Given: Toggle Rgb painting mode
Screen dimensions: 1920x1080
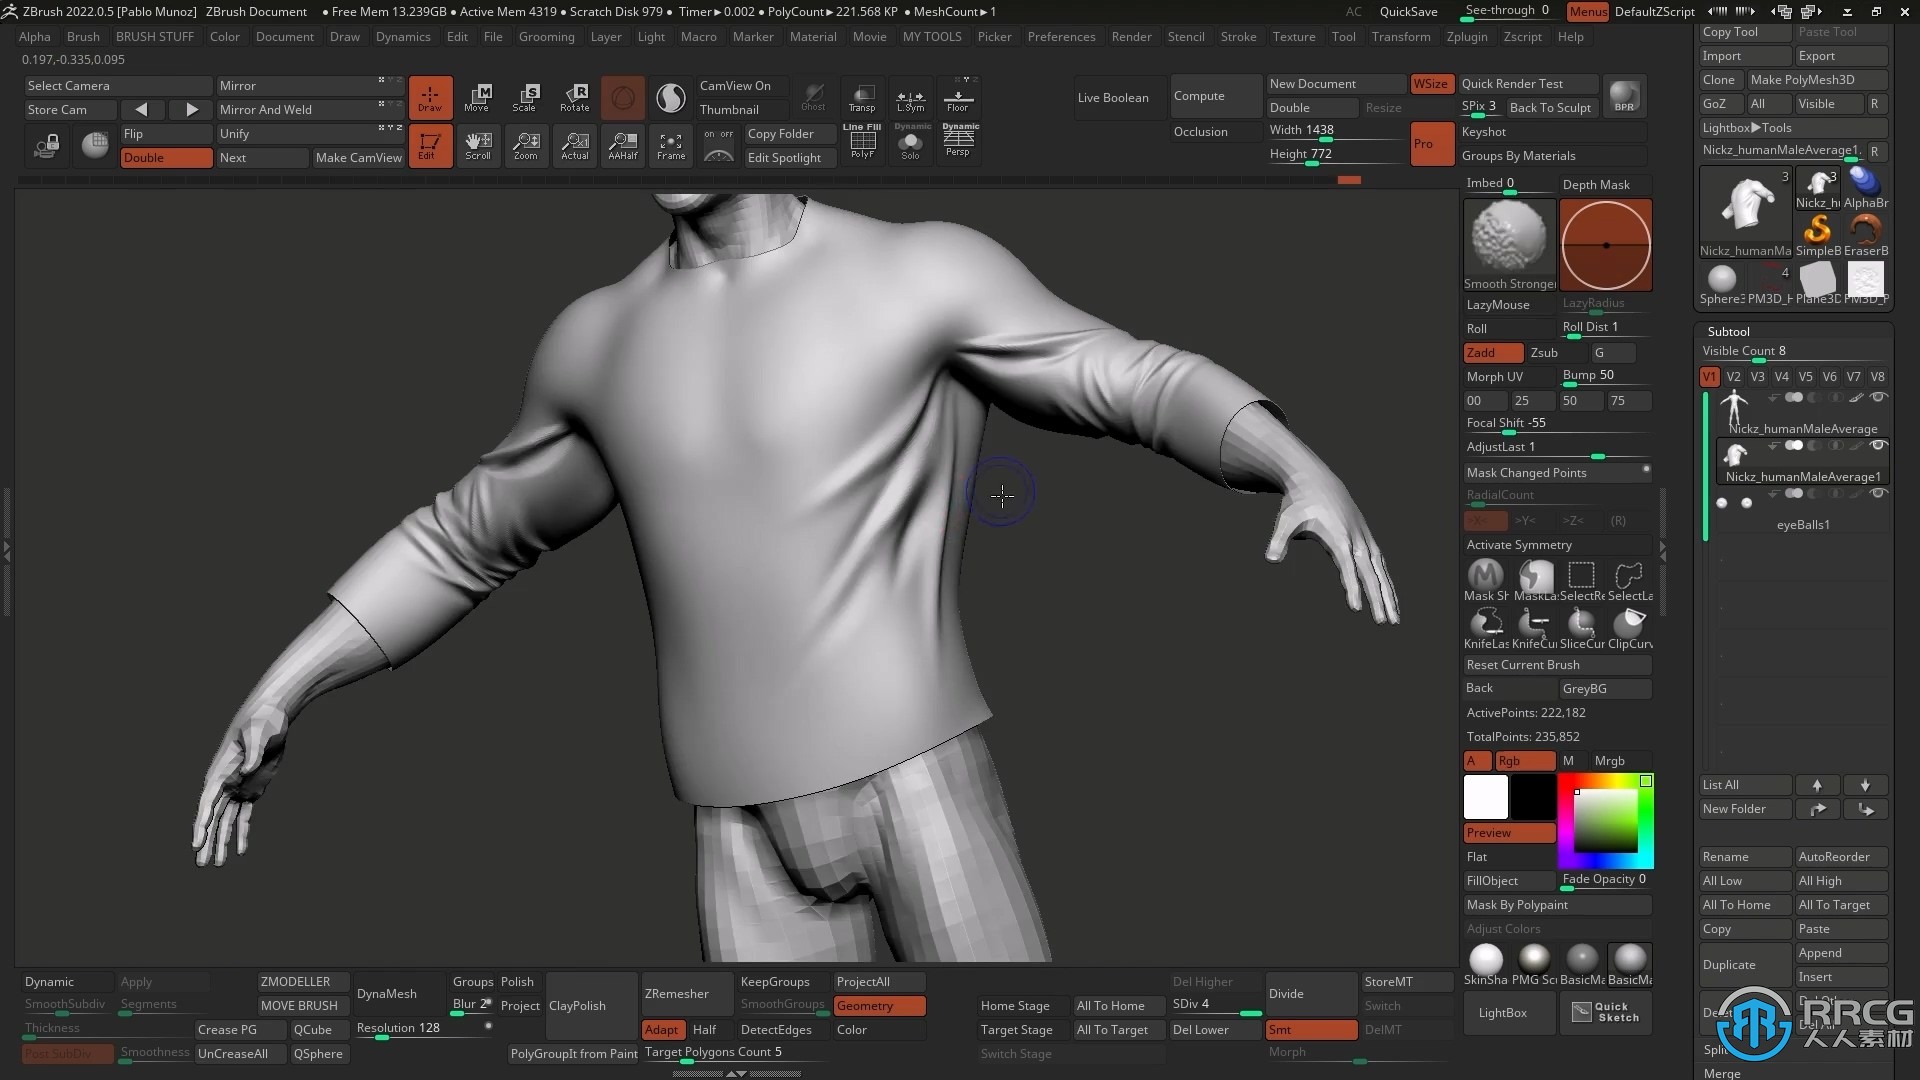Looking at the screenshot, I should pyautogui.click(x=1525, y=760).
